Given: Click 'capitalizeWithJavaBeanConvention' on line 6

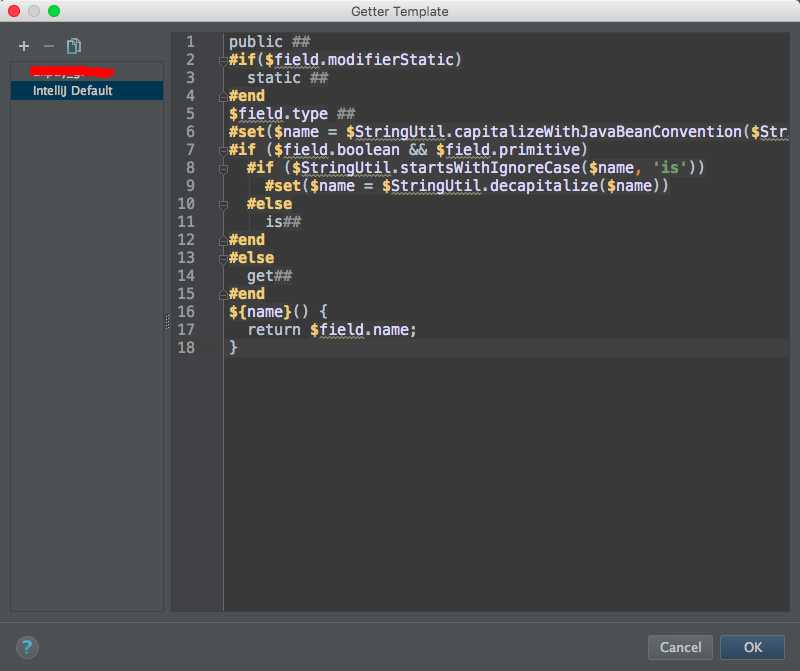Looking at the screenshot, I should (x=597, y=132).
